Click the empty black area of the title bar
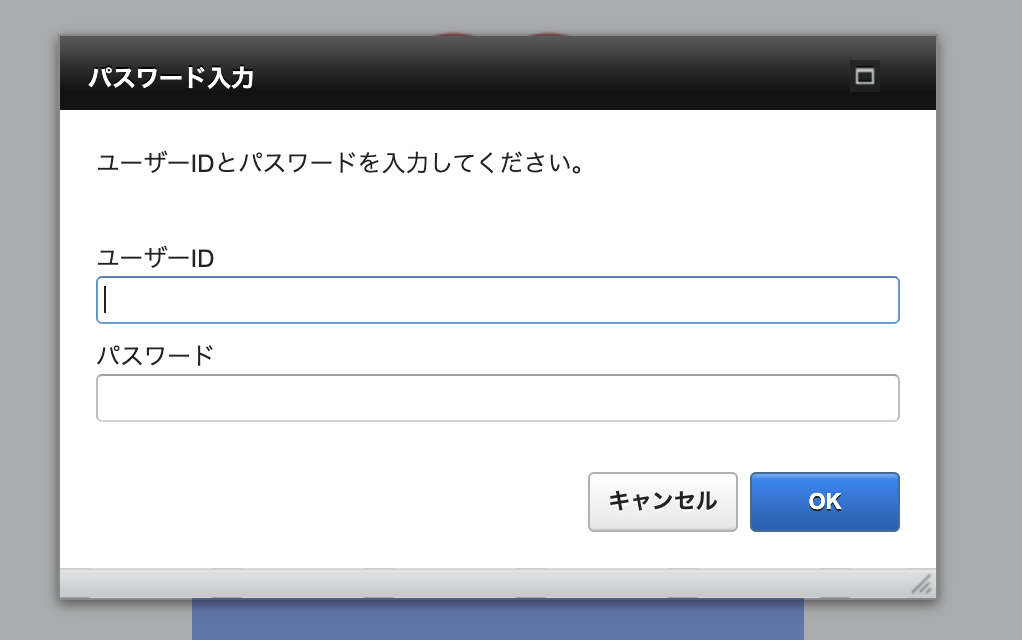Image resolution: width=1022 pixels, height=640 pixels. [x=550, y=77]
